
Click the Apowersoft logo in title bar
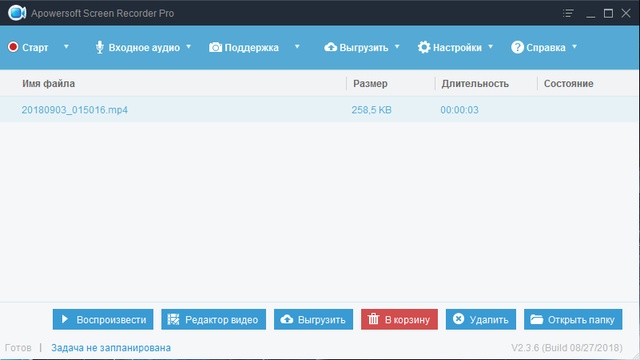point(17,13)
